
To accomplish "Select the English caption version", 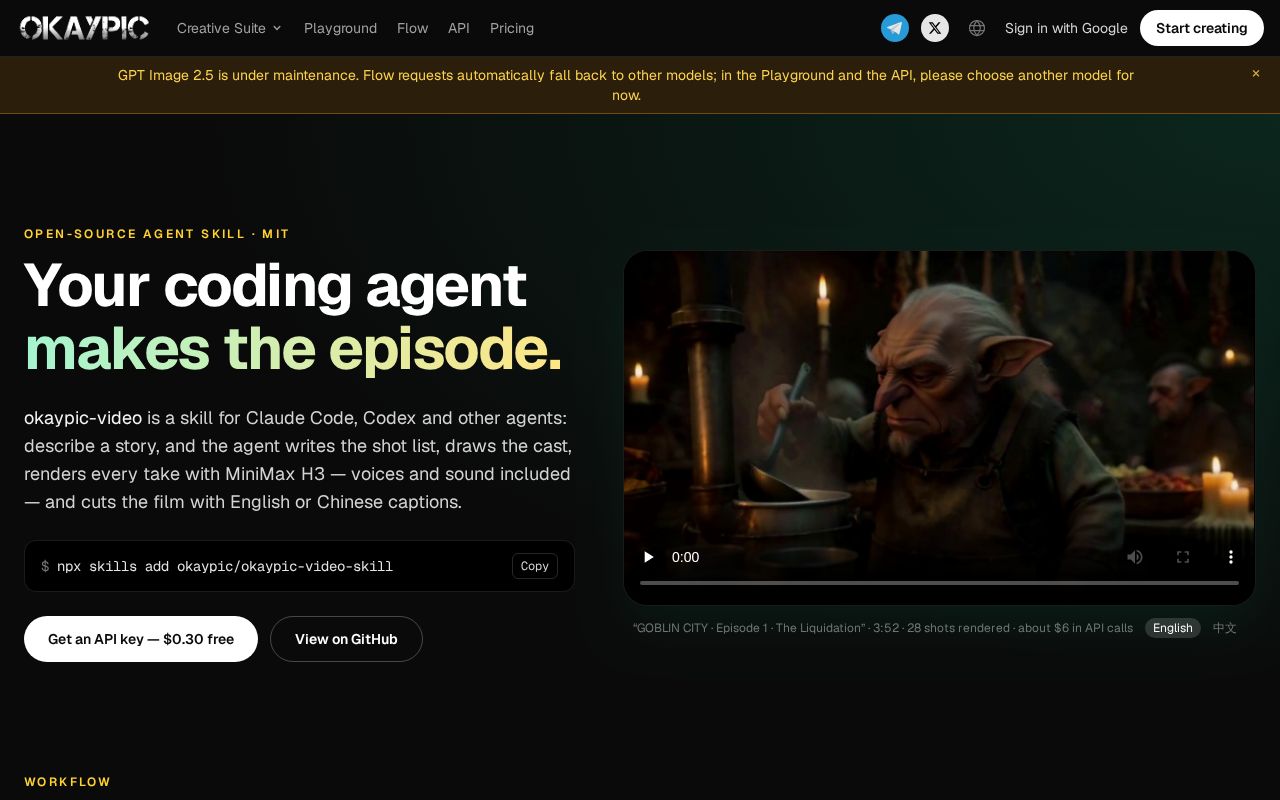I will 1173,628.
